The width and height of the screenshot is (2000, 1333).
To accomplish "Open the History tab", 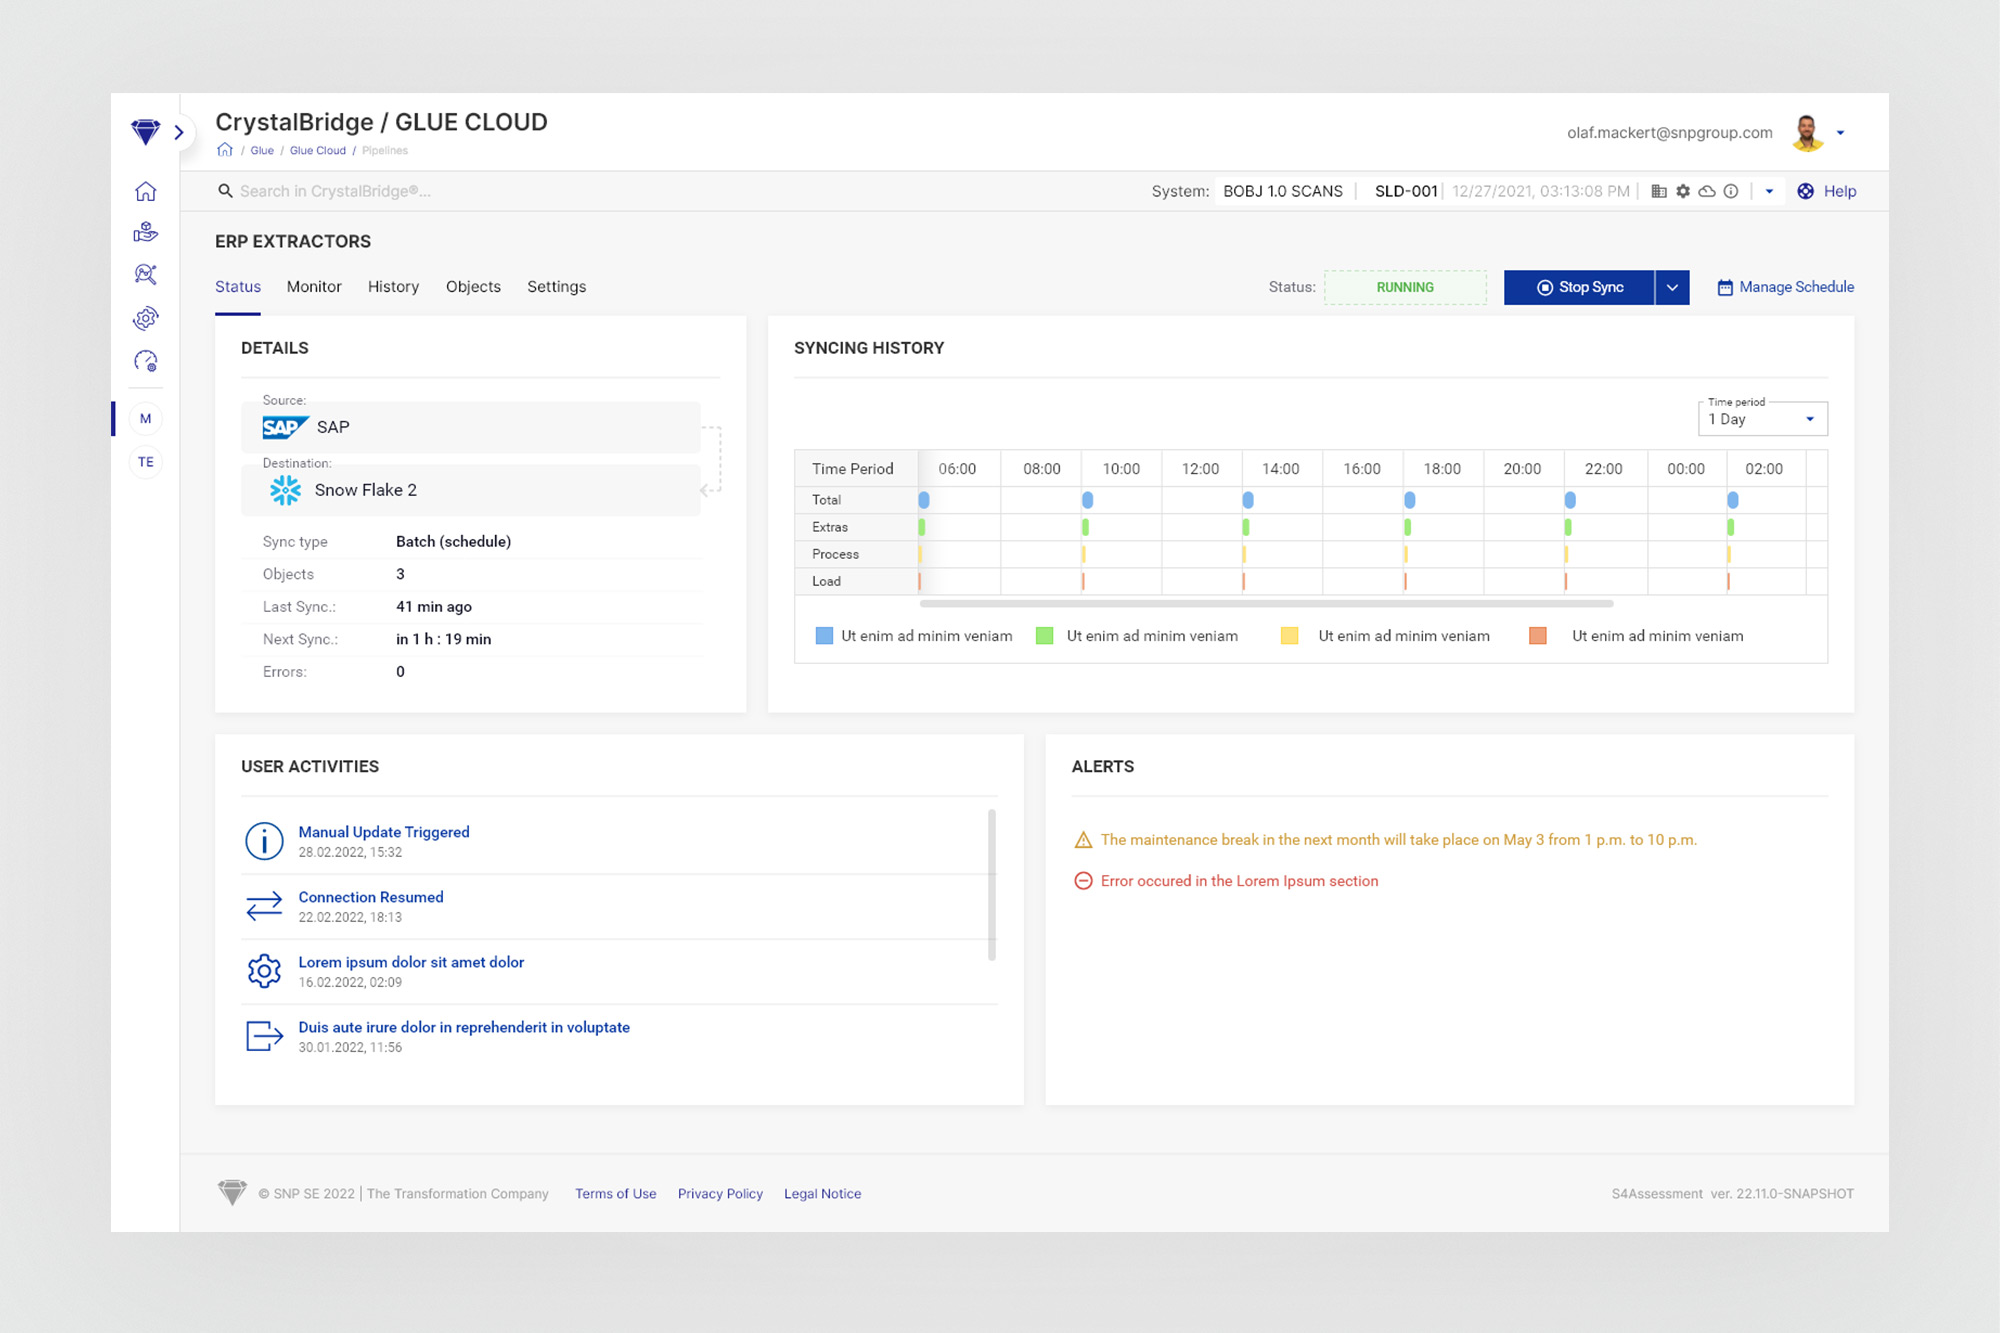I will point(393,287).
